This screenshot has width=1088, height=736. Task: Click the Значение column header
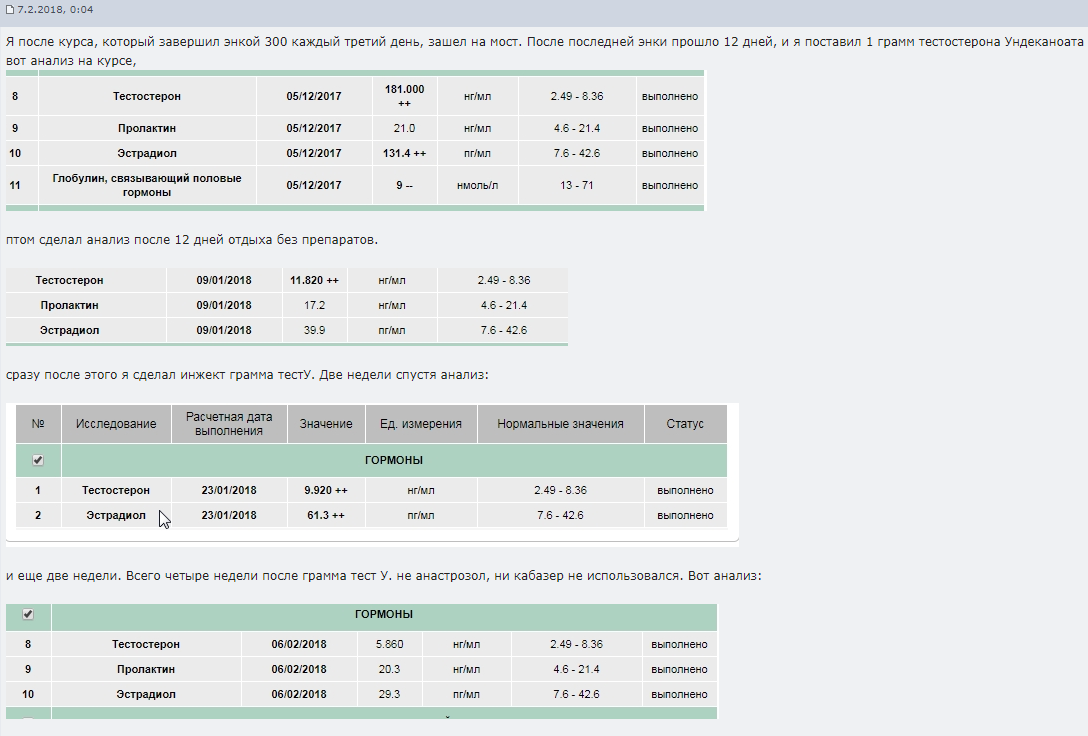click(x=326, y=424)
